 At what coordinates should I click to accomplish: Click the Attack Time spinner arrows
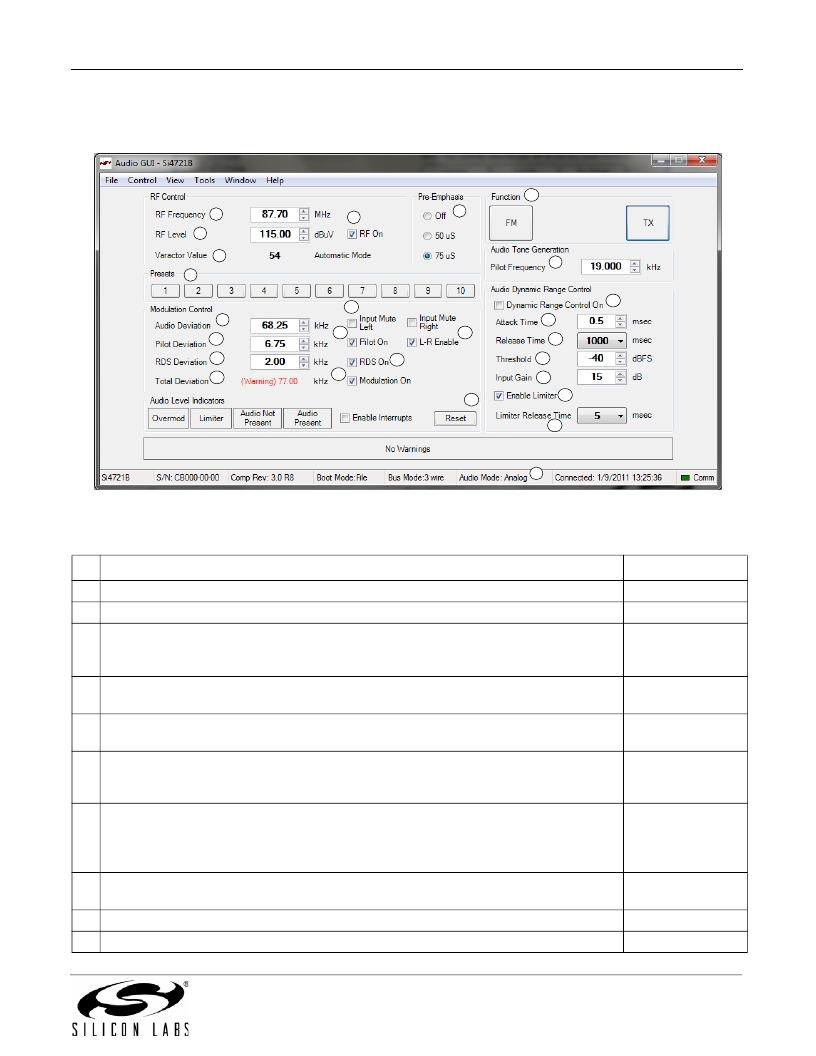coord(621,321)
